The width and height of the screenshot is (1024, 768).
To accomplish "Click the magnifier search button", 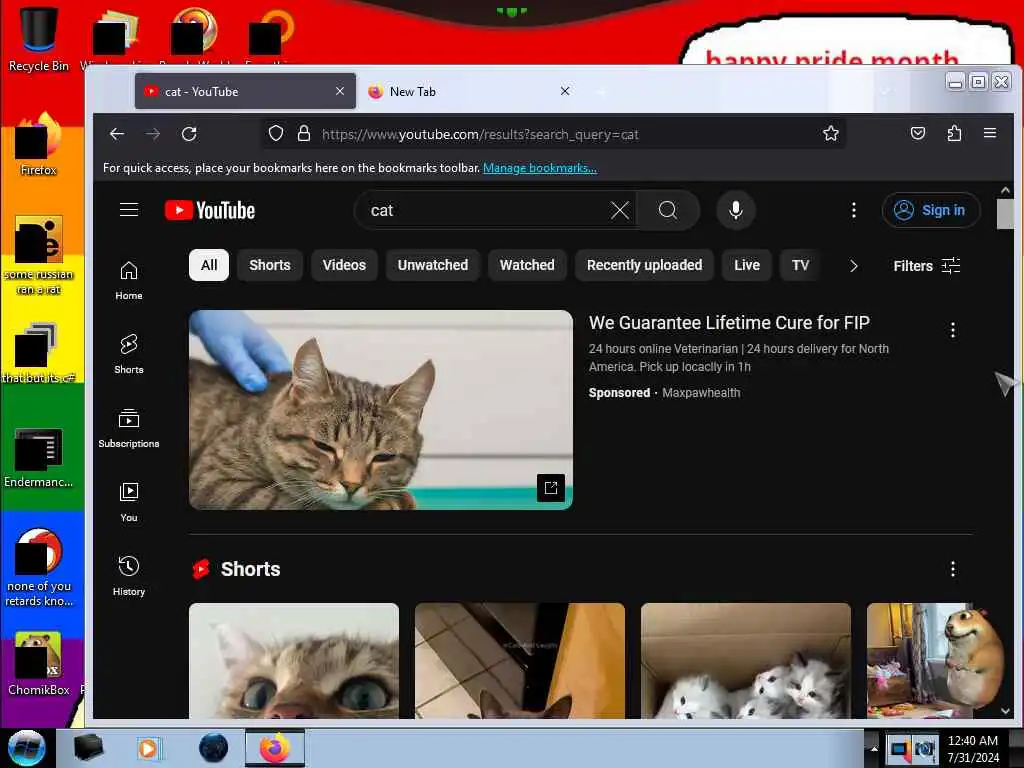I will click(x=667, y=210).
